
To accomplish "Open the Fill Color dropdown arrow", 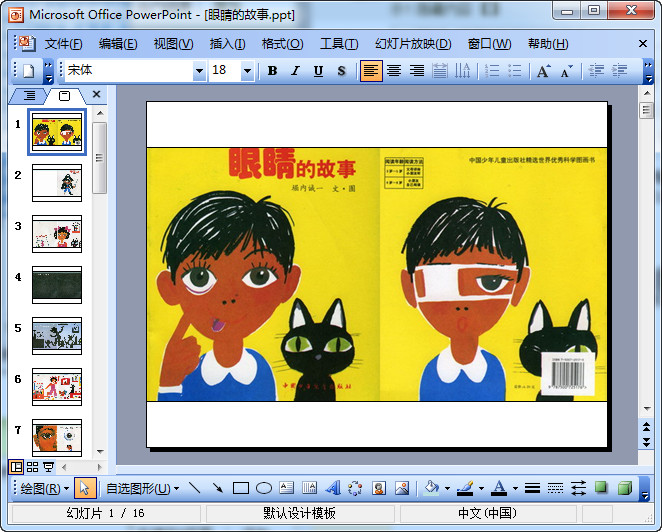I will tap(447, 489).
